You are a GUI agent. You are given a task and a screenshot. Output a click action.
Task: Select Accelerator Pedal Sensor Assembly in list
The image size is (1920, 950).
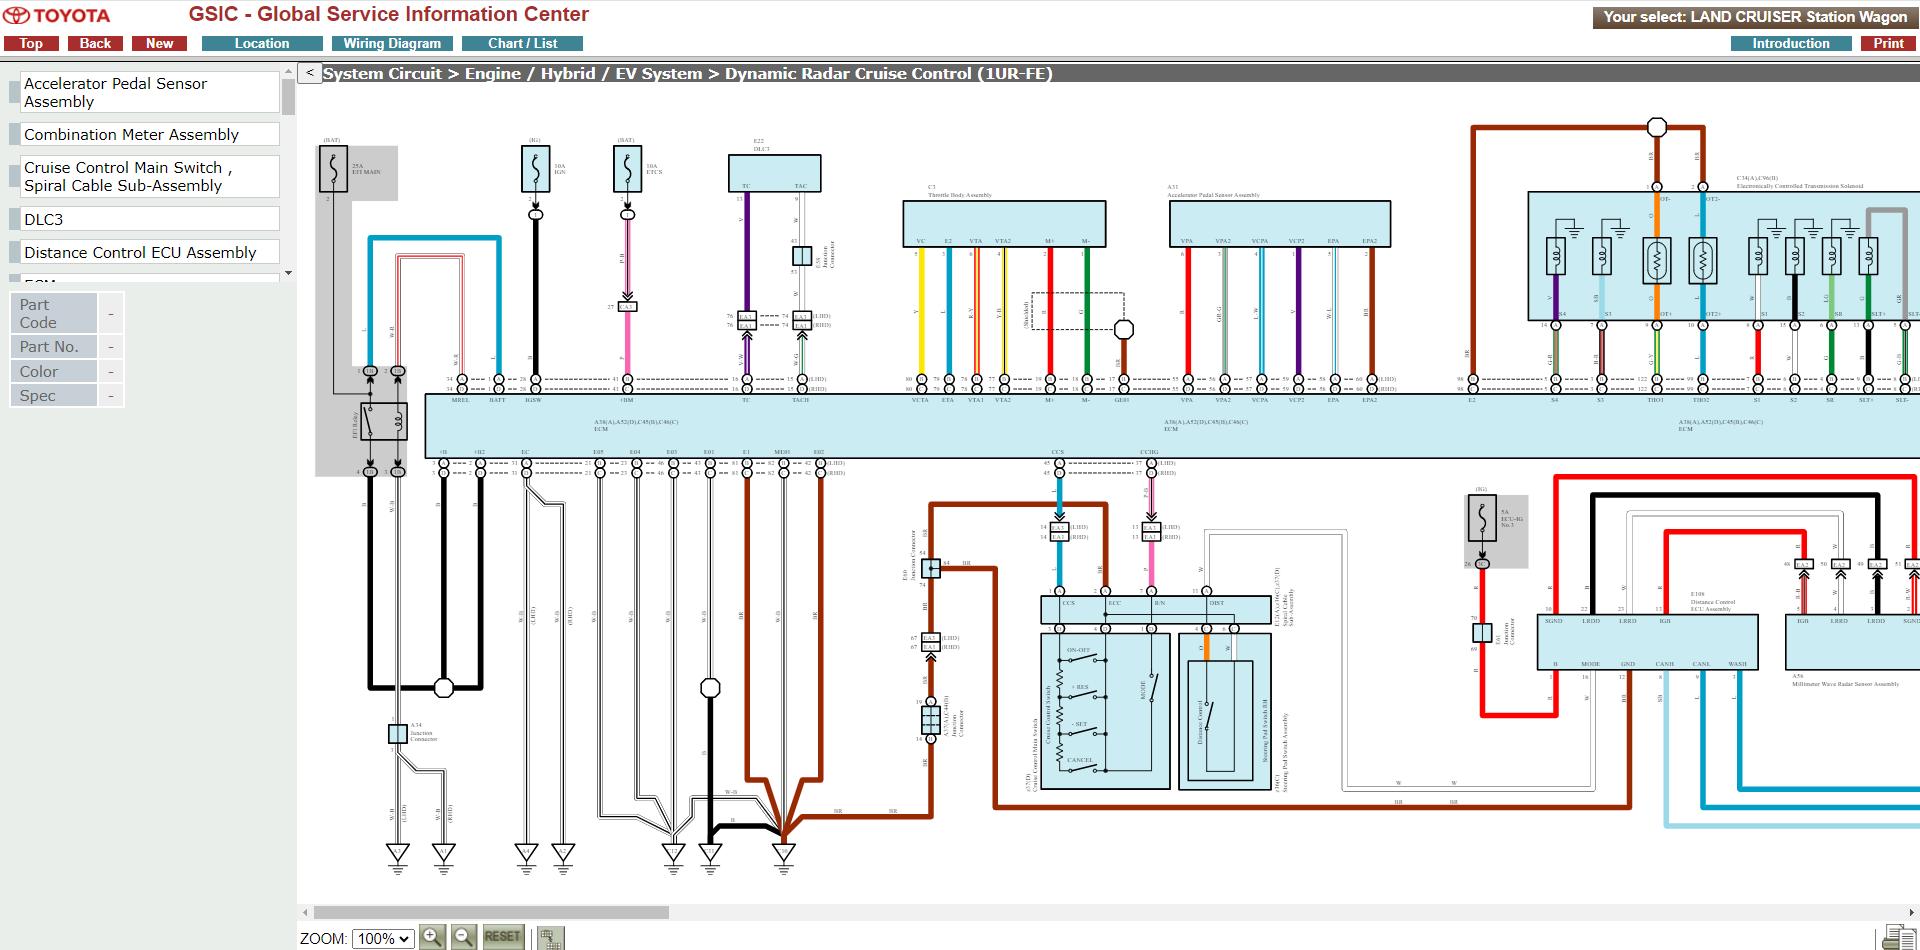[150, 92]
